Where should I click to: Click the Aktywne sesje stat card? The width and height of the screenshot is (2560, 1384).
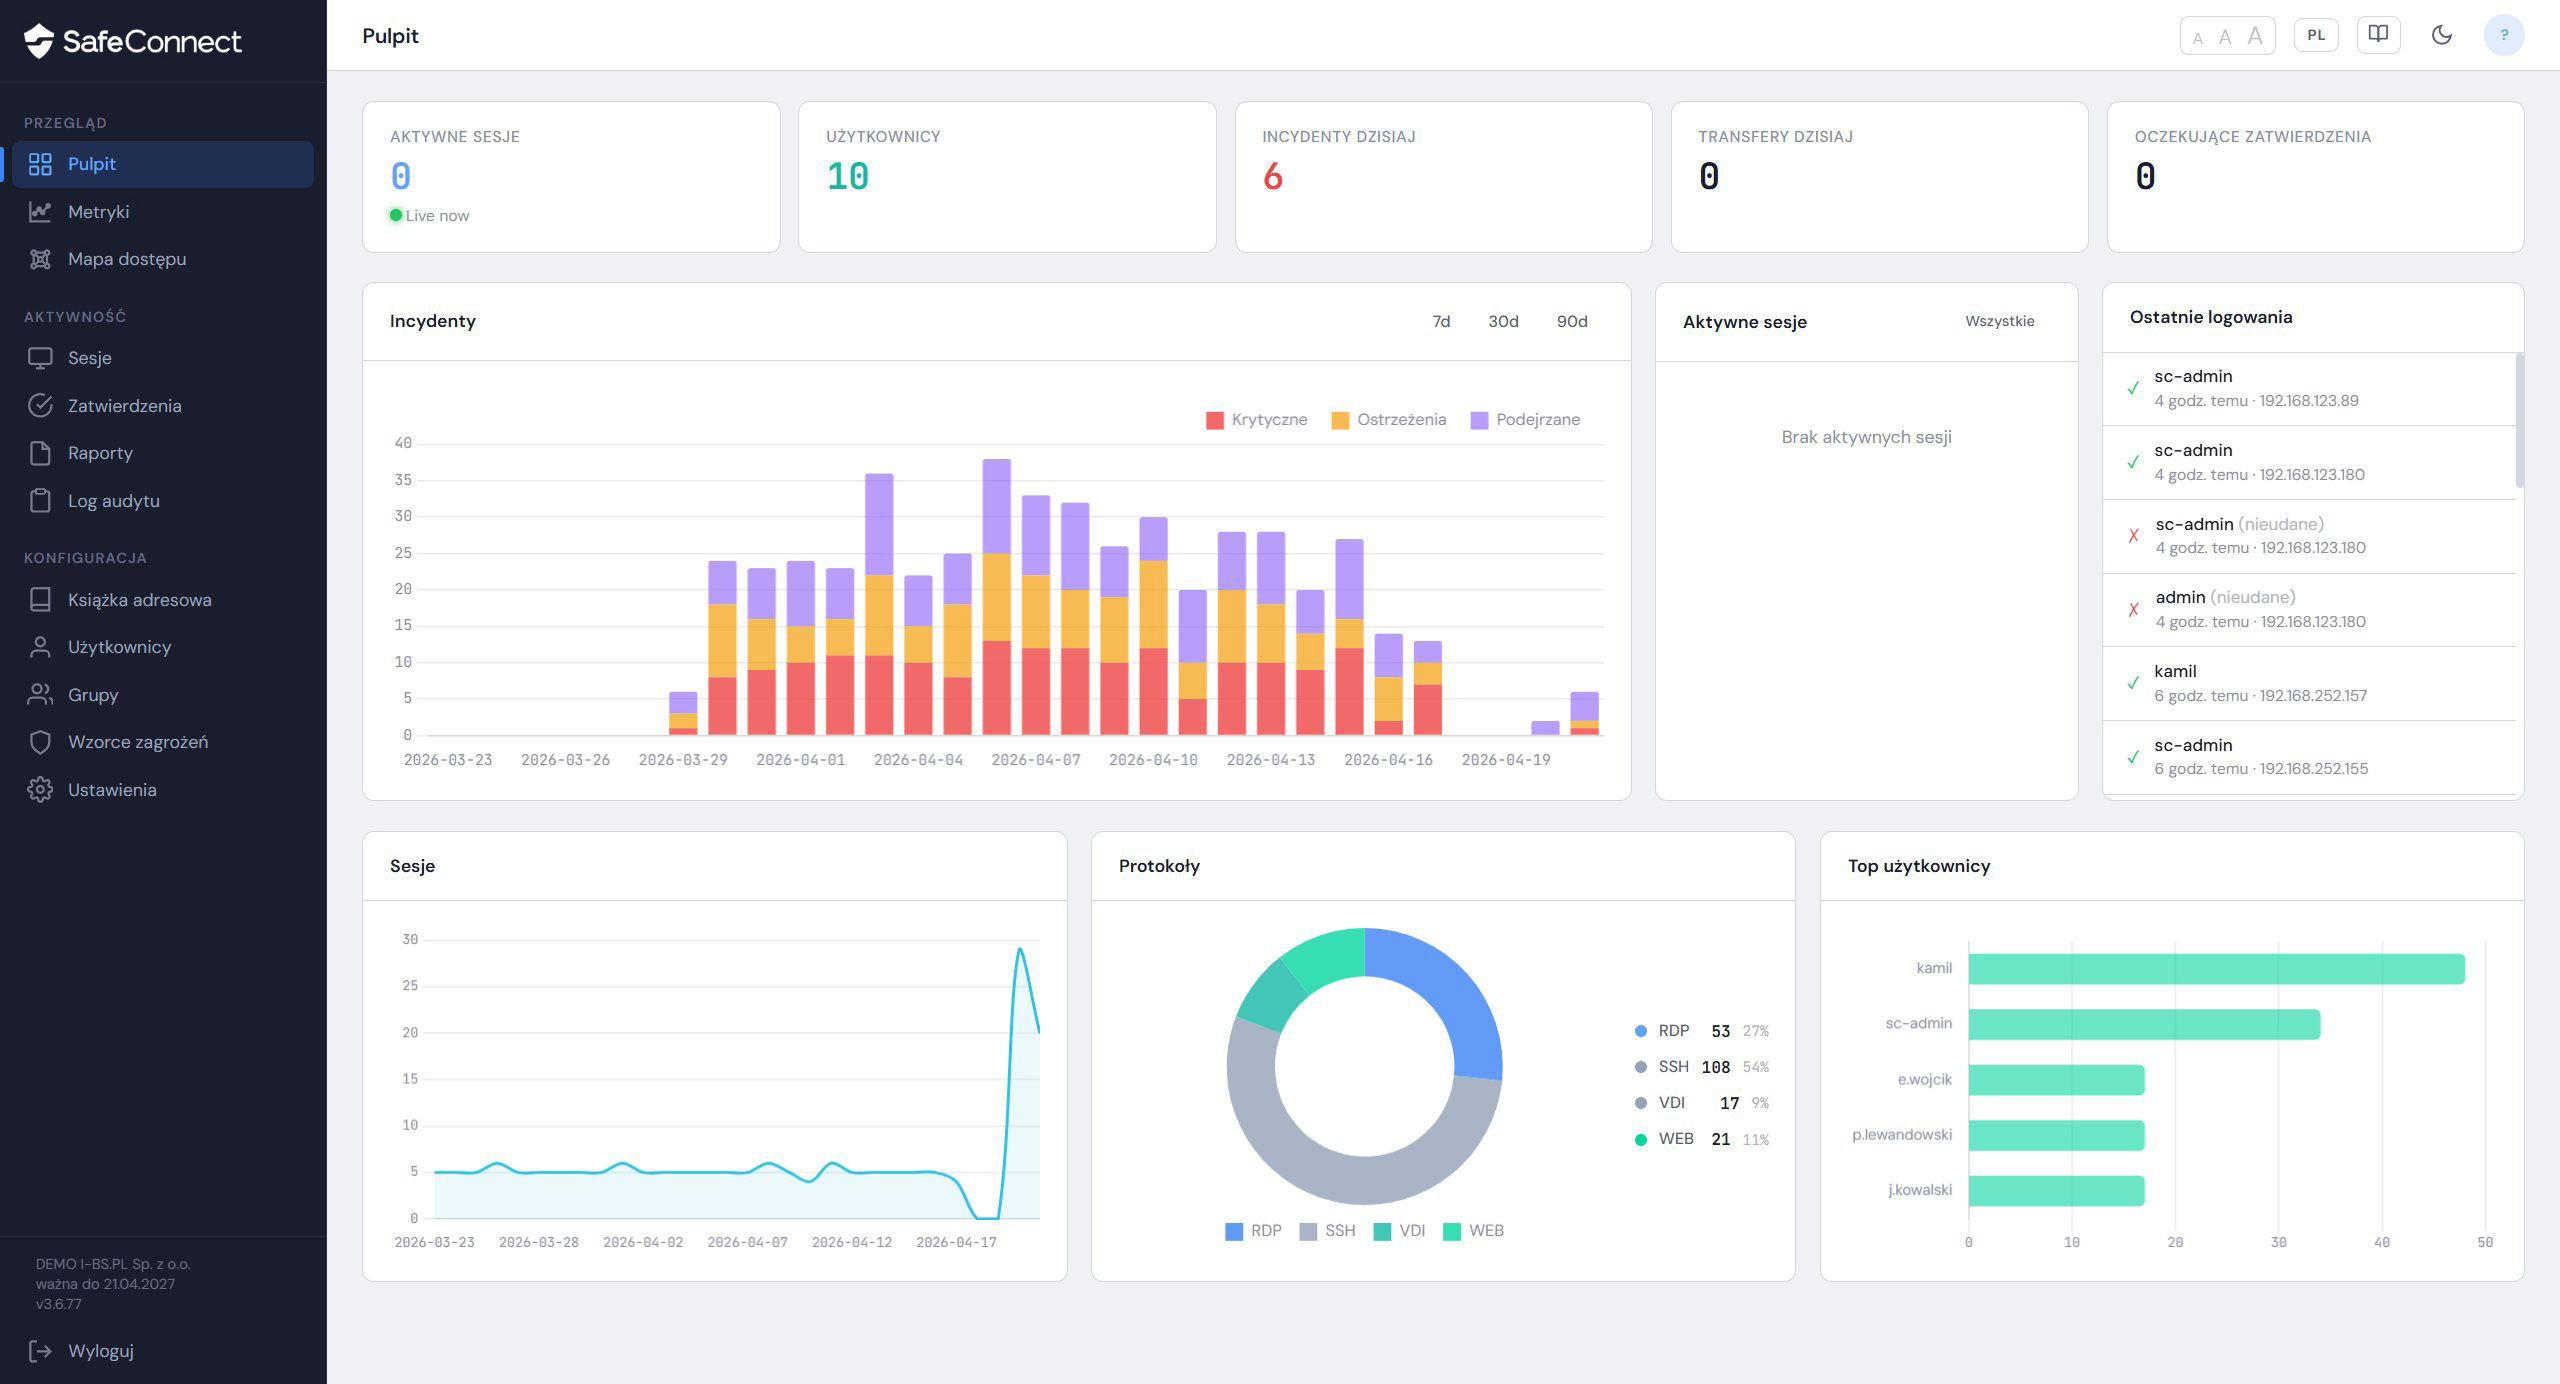pyautogui.click(x=571, y=177)
